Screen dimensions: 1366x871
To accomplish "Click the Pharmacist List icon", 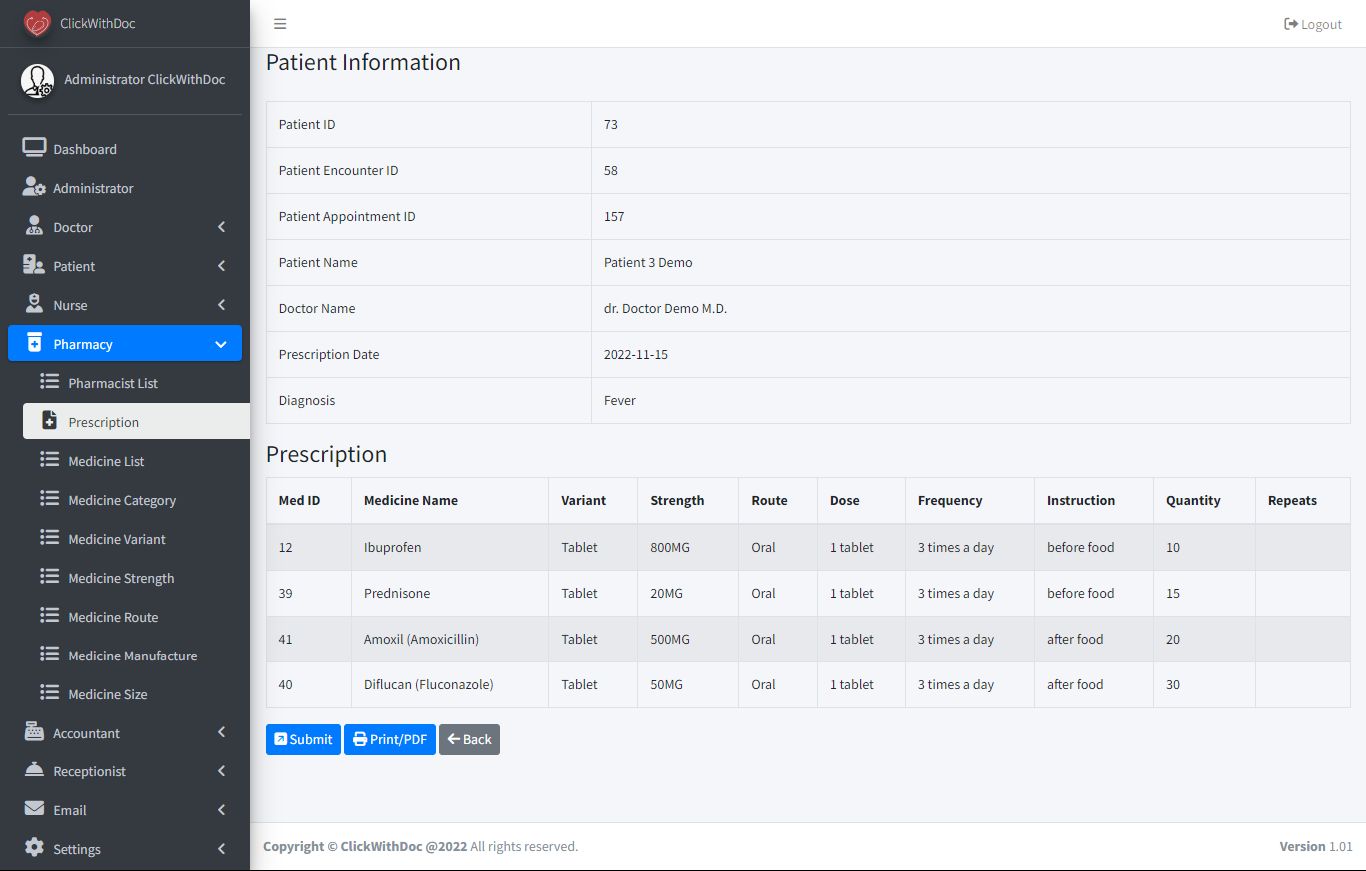I will pyautogui.click(x=49, y=383).
